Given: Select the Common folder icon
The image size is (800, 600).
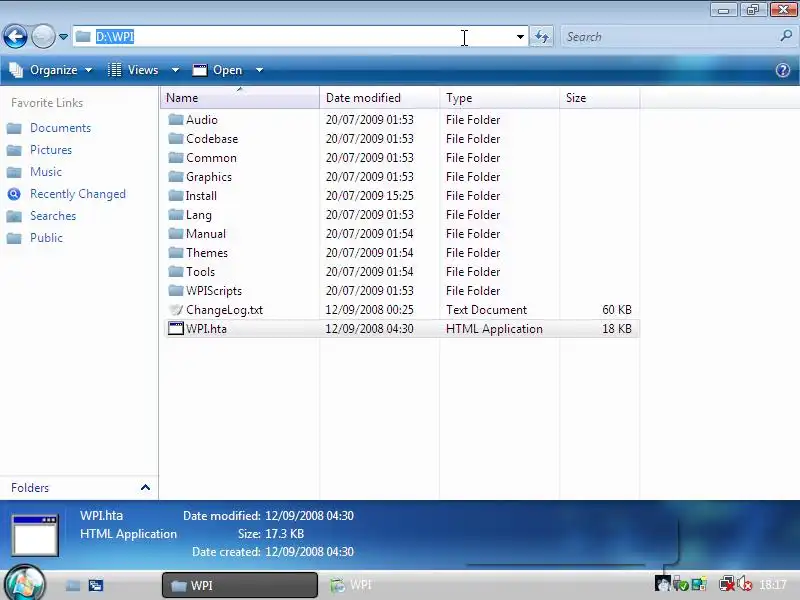Looking at the screenshot, I should [176, 157].
